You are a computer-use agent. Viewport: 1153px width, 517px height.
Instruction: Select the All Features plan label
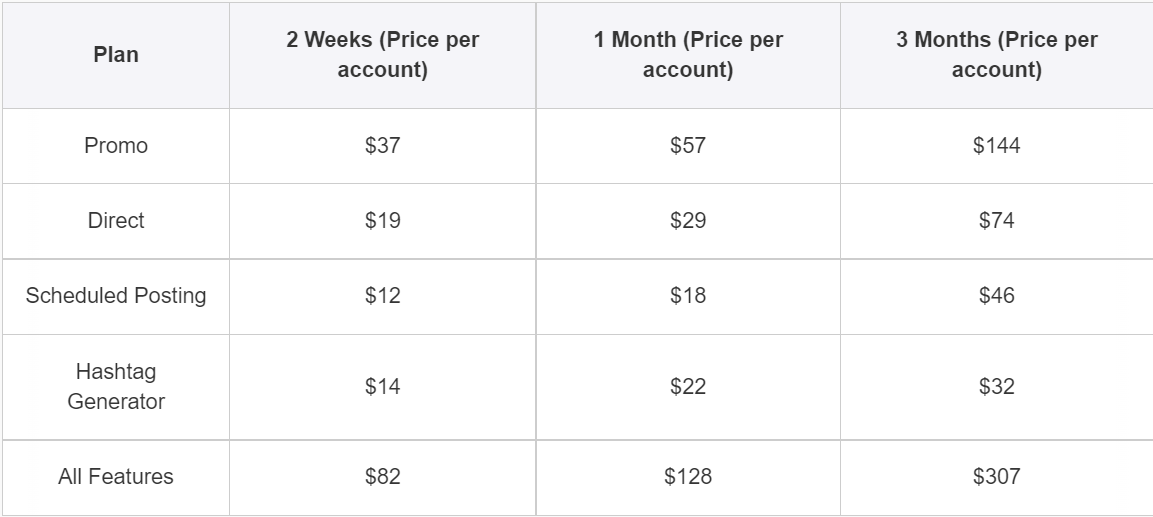(x=116, y=477)
